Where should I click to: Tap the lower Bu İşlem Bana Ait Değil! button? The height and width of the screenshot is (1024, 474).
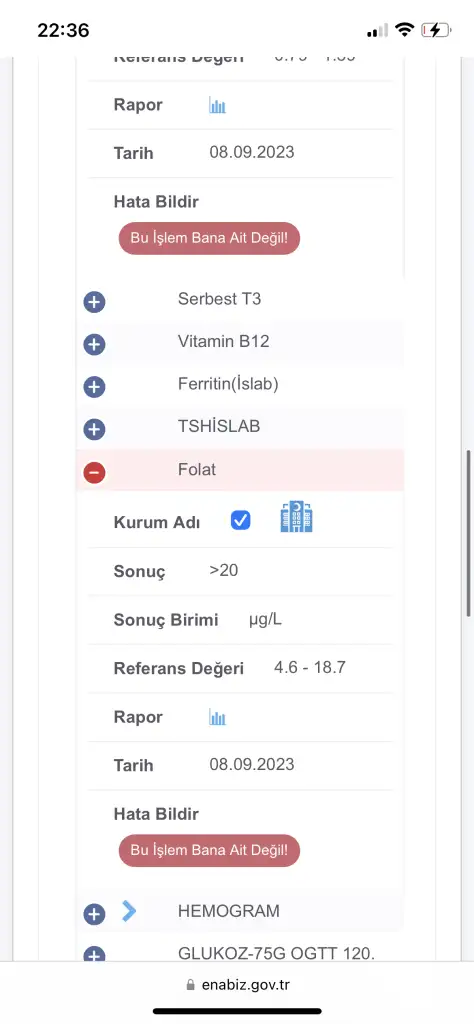click(x=209, y=850)
